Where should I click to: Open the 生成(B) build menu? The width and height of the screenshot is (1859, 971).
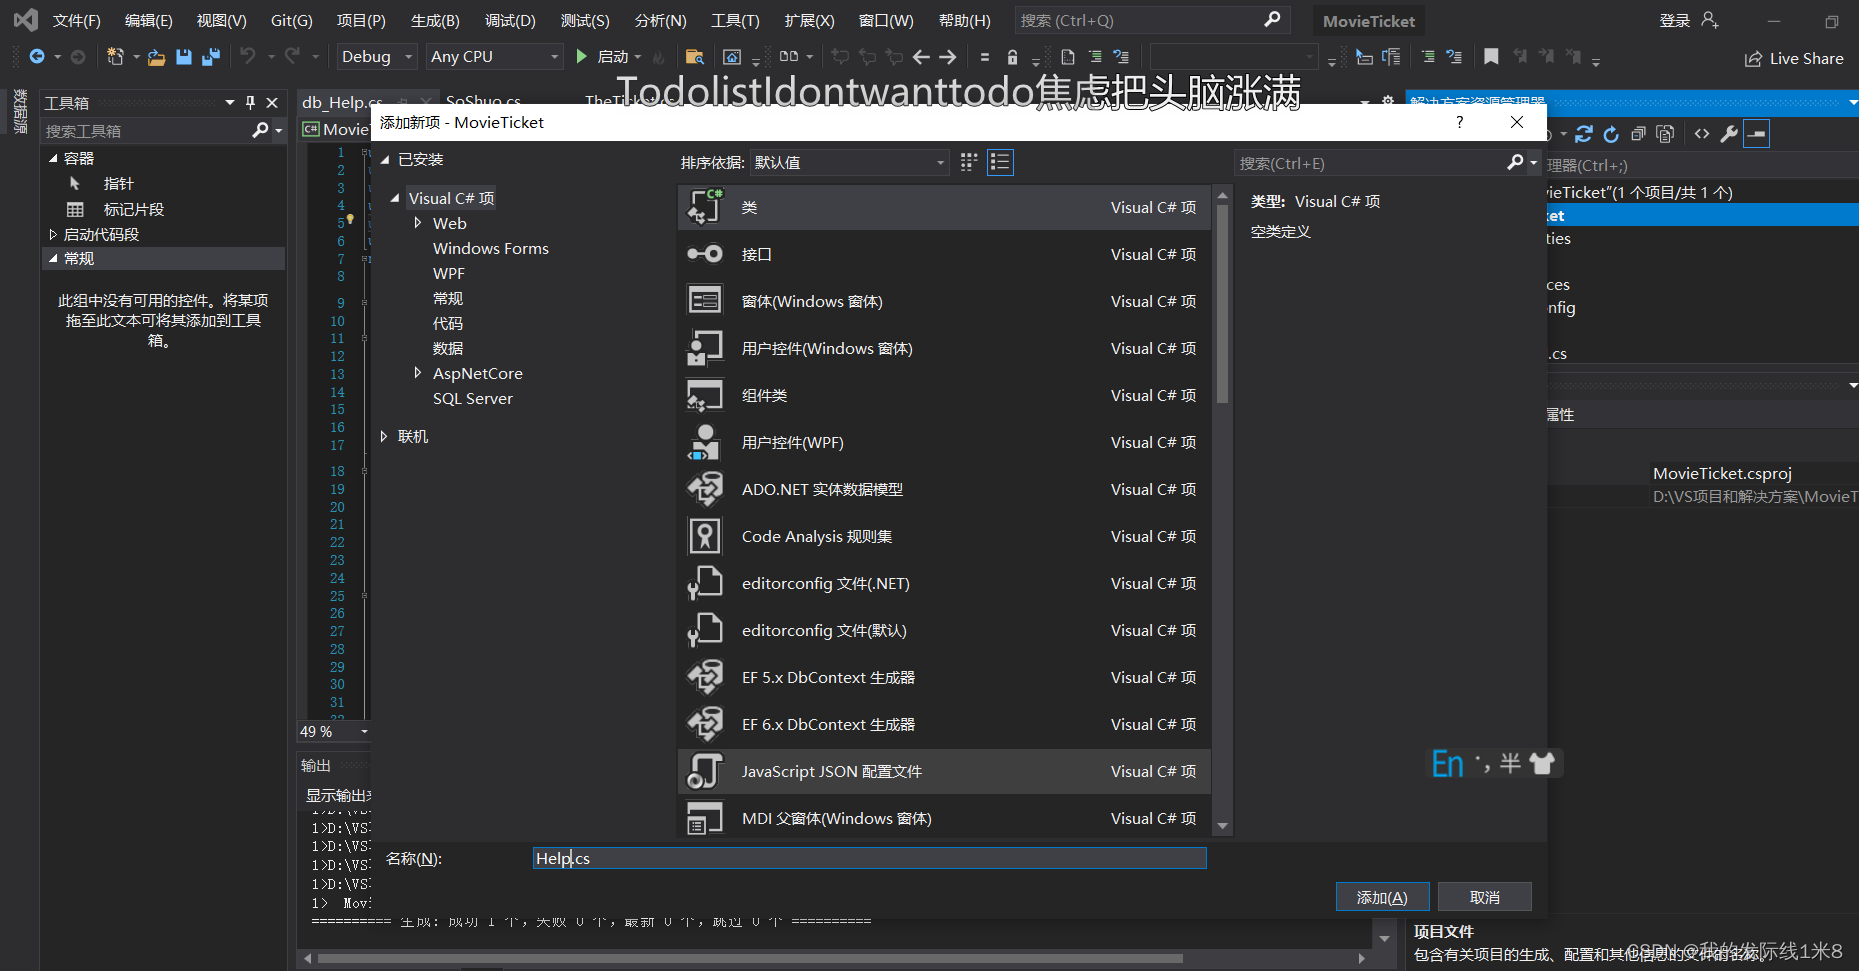tap(435, 20)
